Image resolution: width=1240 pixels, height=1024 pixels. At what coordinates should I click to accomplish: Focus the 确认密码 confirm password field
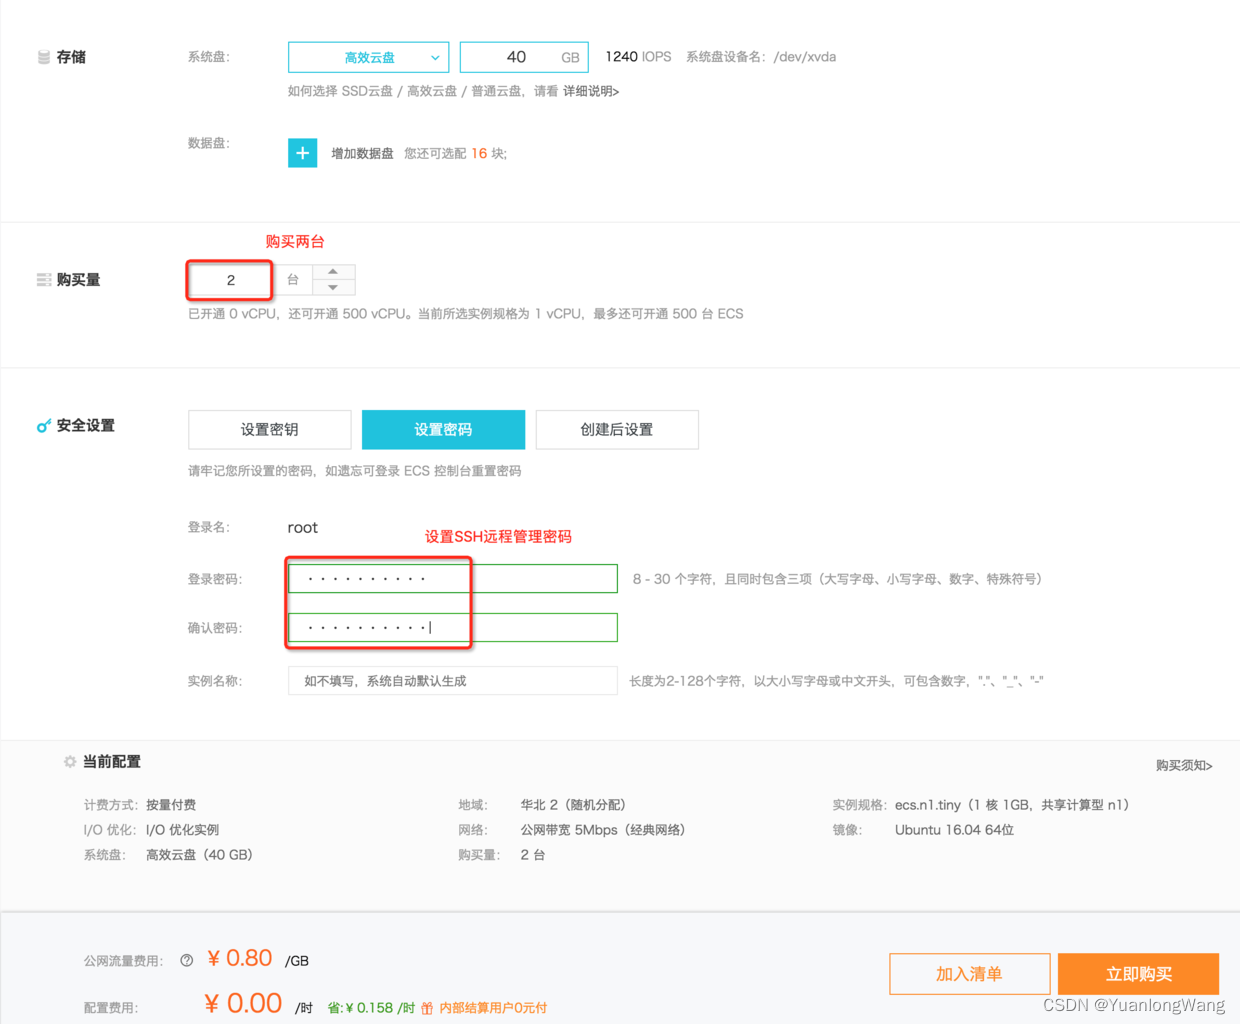coord(453,628)
